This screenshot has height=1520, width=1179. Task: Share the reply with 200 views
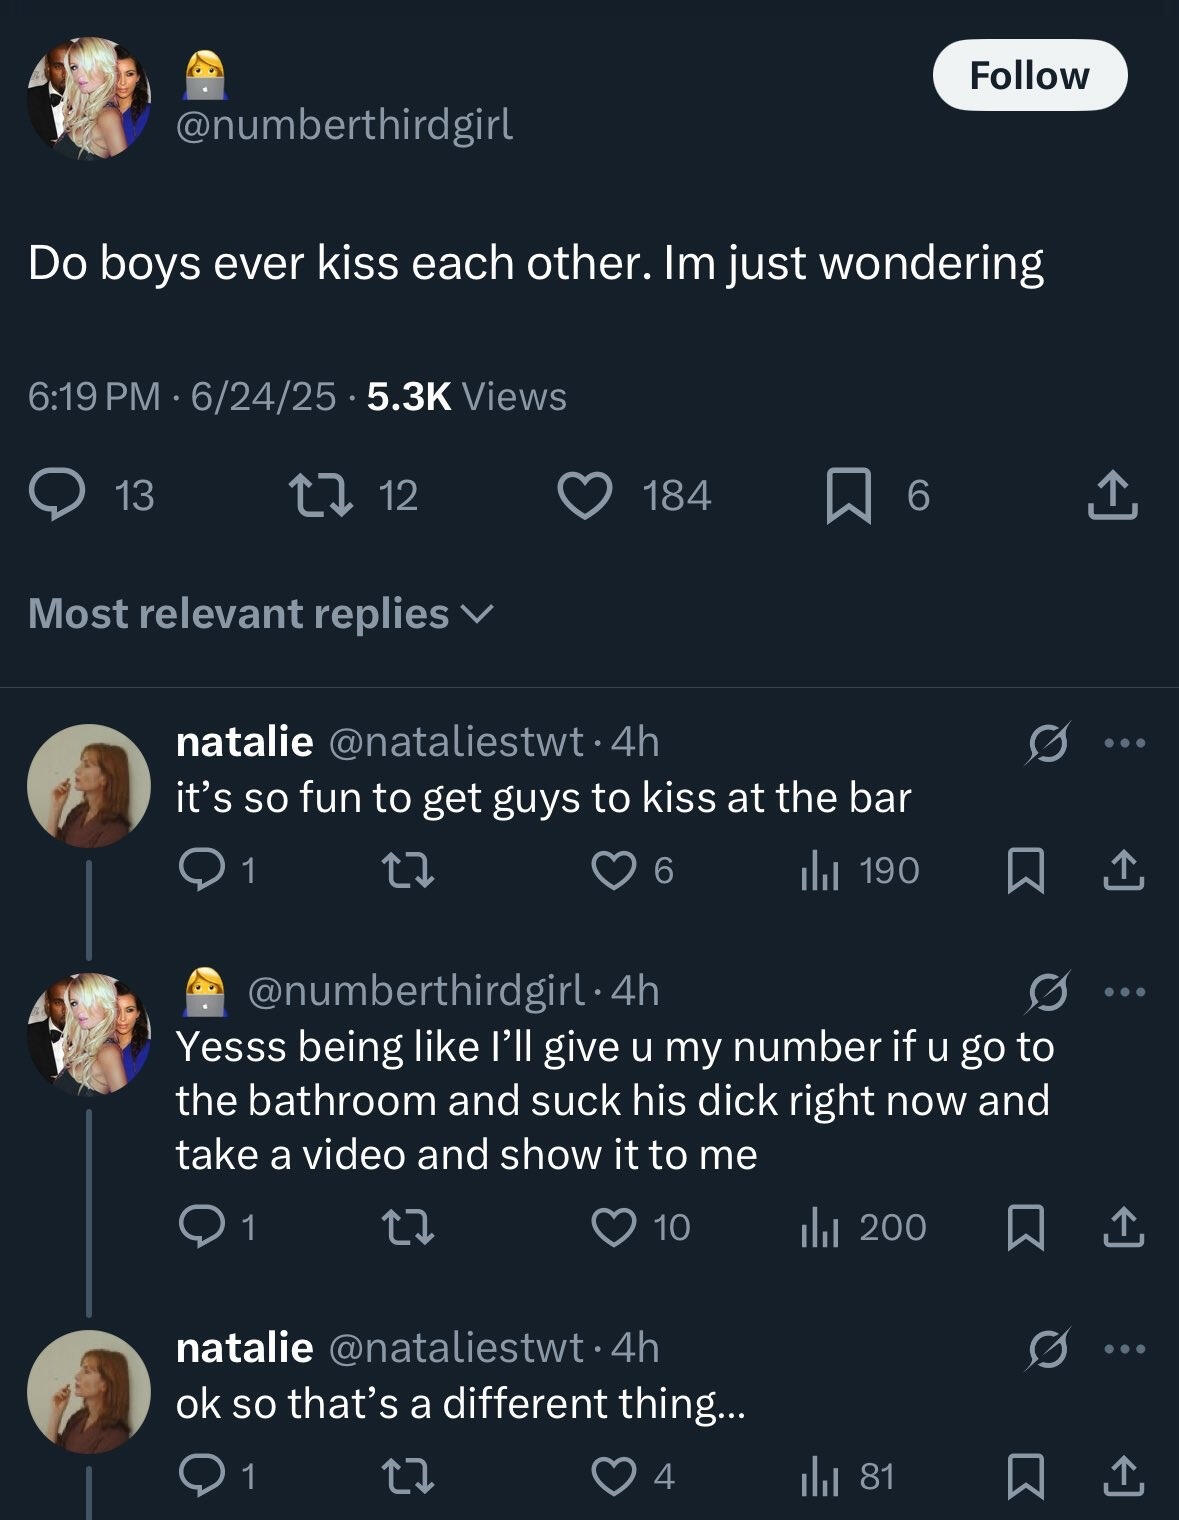pyautogui.click(x=1122, y=1227)
